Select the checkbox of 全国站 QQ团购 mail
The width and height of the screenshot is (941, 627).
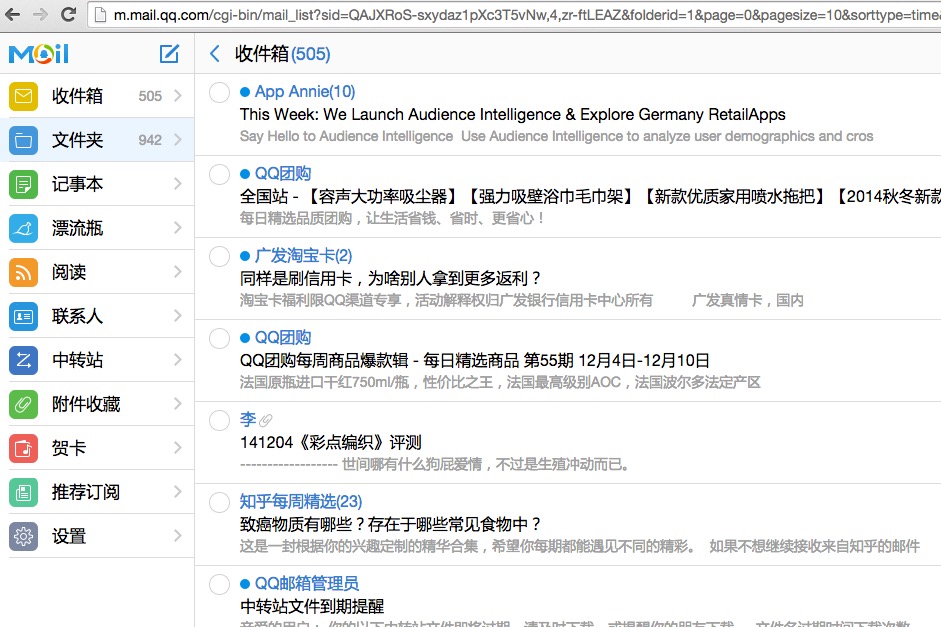pyautogui.click(x=219, y=175)
